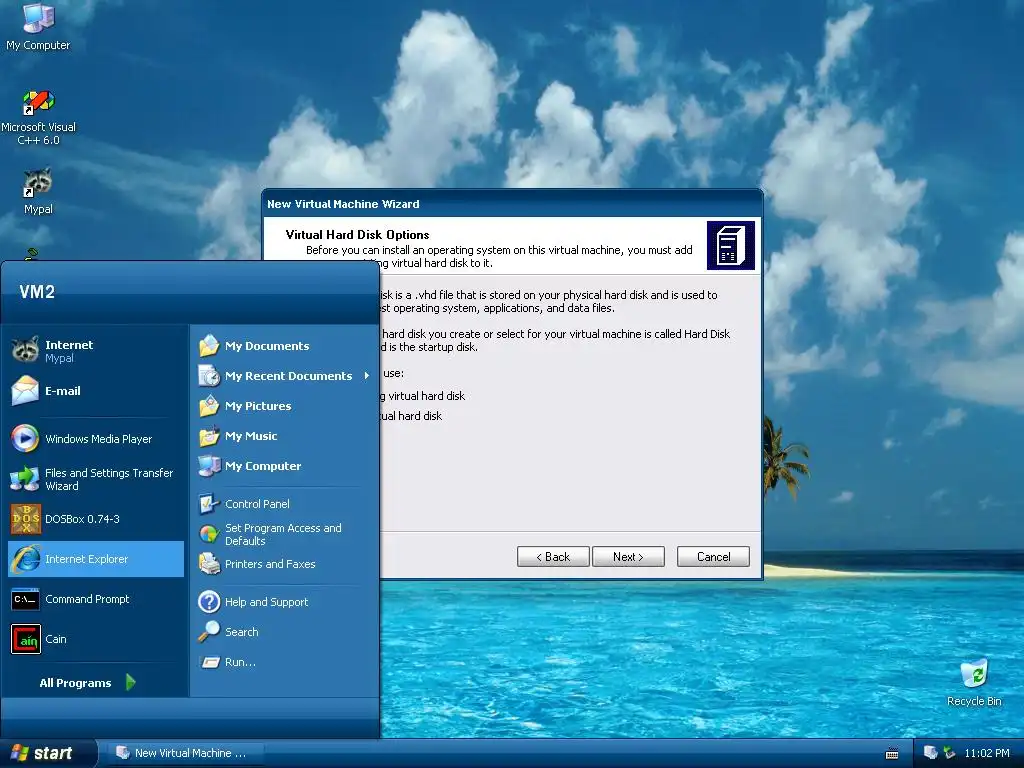
Task: Cancel the New Virtual Machine Wizard
Action: click(713, 556)
